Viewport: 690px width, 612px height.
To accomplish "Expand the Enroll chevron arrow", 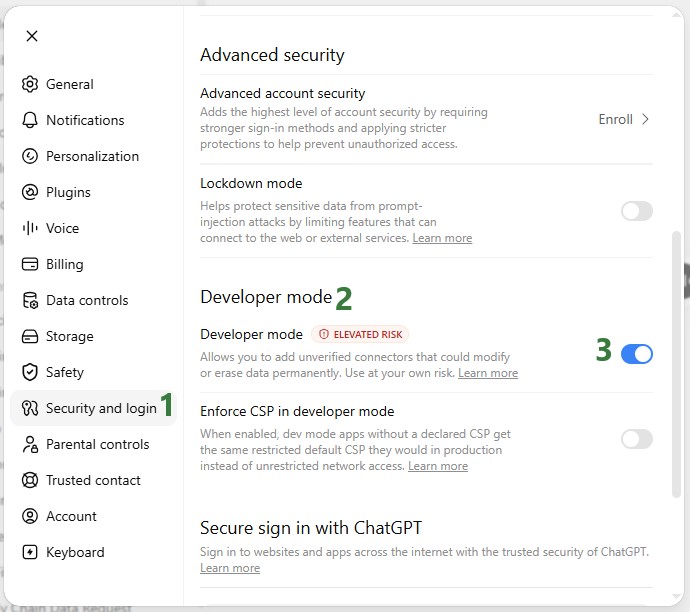I will point(645,119).
